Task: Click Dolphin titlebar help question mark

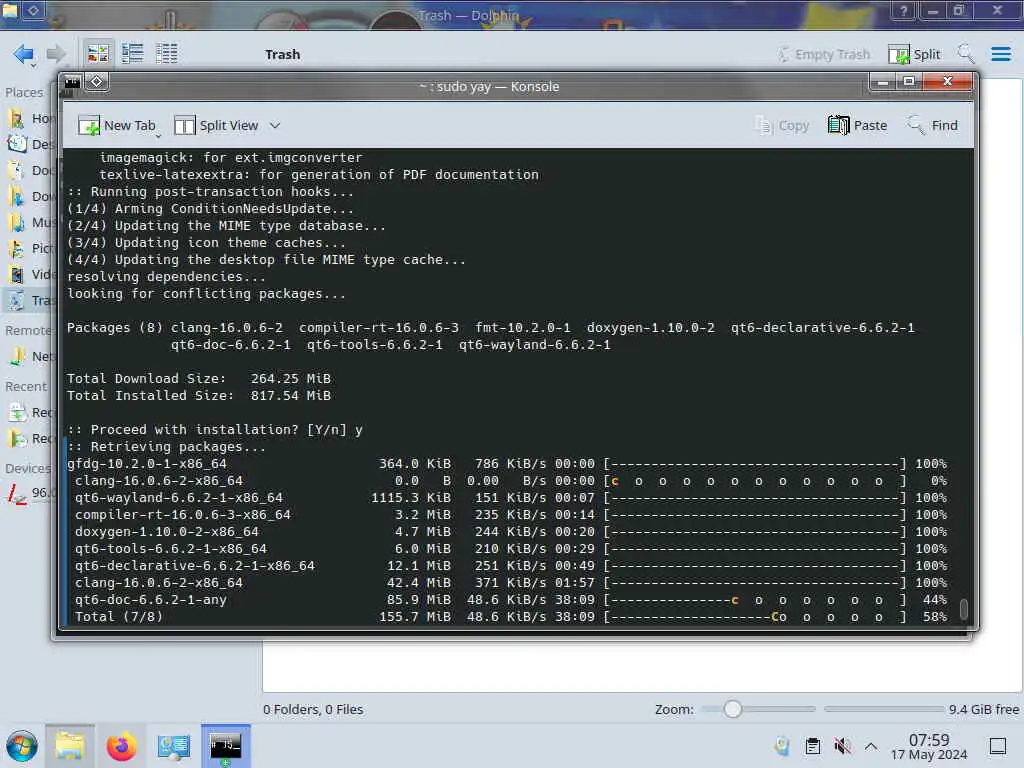Action: point(903,10)
